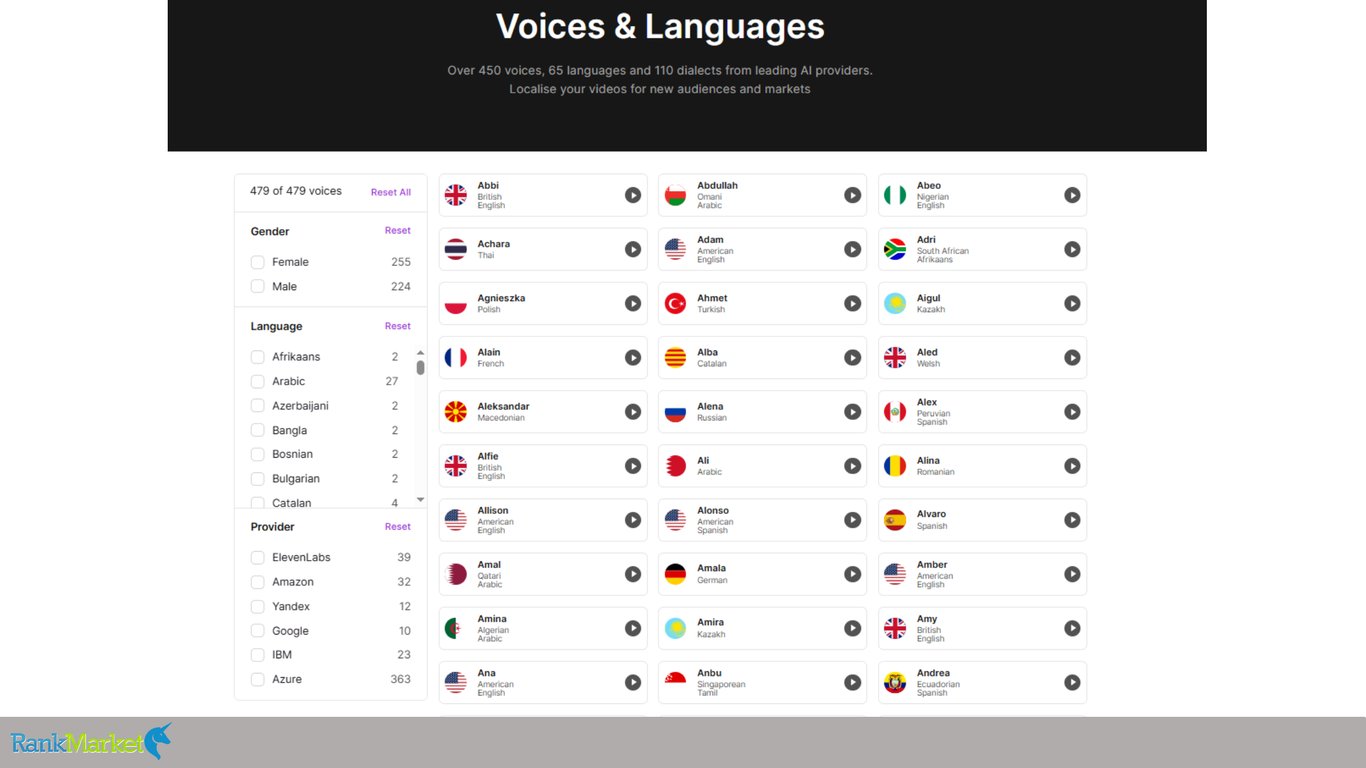Select the Alain voice French flag
Image resolution: width=1366 pixels, height=768 pixels.
point(456,357)
